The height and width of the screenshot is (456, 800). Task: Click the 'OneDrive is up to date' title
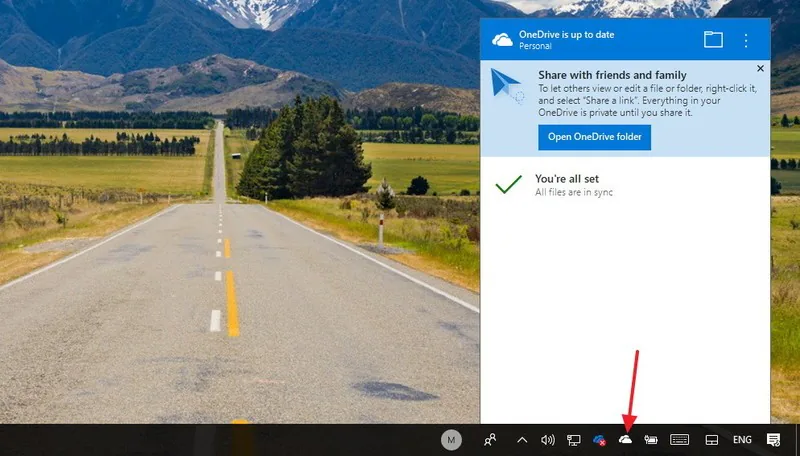pyautogui.click(x=566, y=35)
